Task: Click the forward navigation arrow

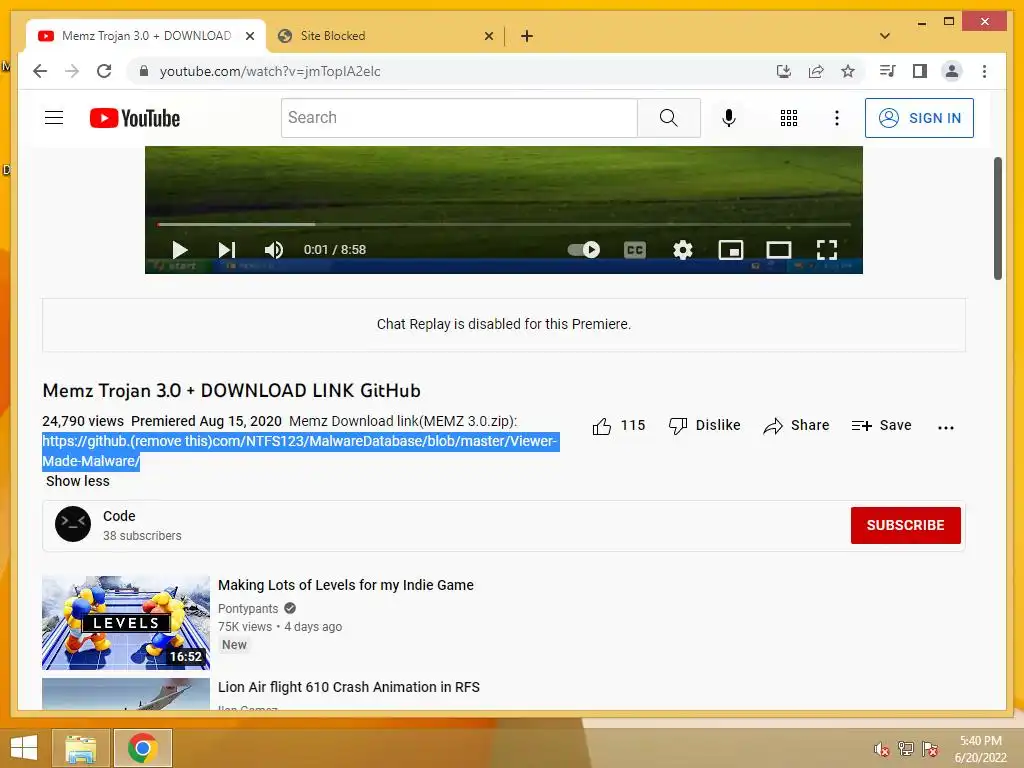Action: click(x=72, y=71)
